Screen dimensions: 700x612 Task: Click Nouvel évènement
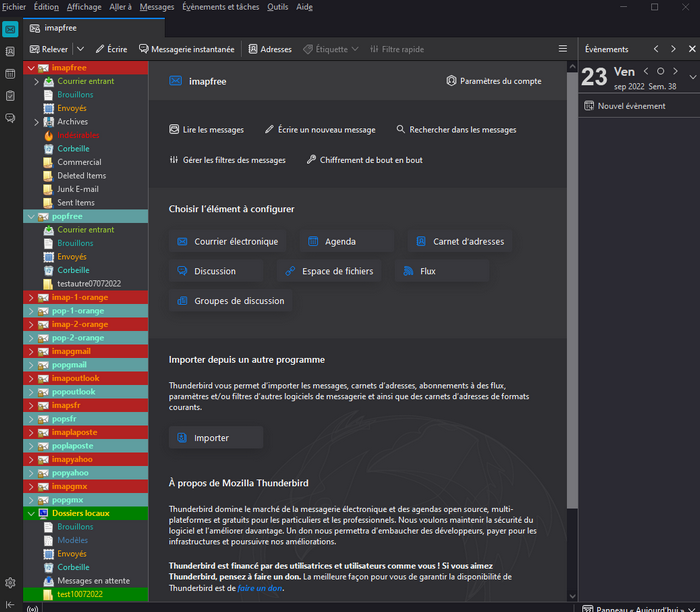[x=625, y=106]
